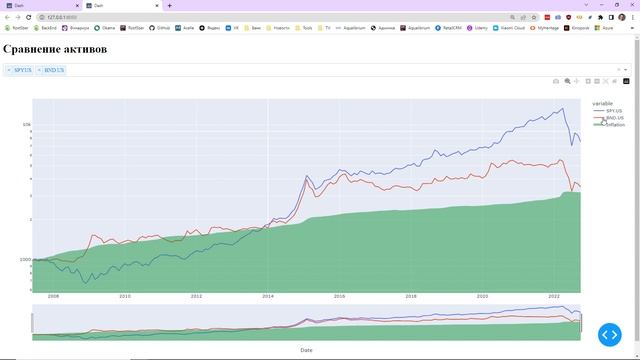Image resolution: width=640 pixels, height=360 pixels.
Task: Open a new browser tab
Action: (x=169, y=6)
